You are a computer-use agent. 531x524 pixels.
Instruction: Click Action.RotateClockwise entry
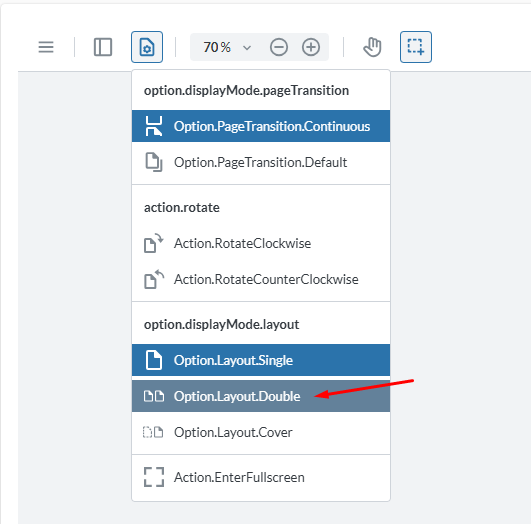261,243
